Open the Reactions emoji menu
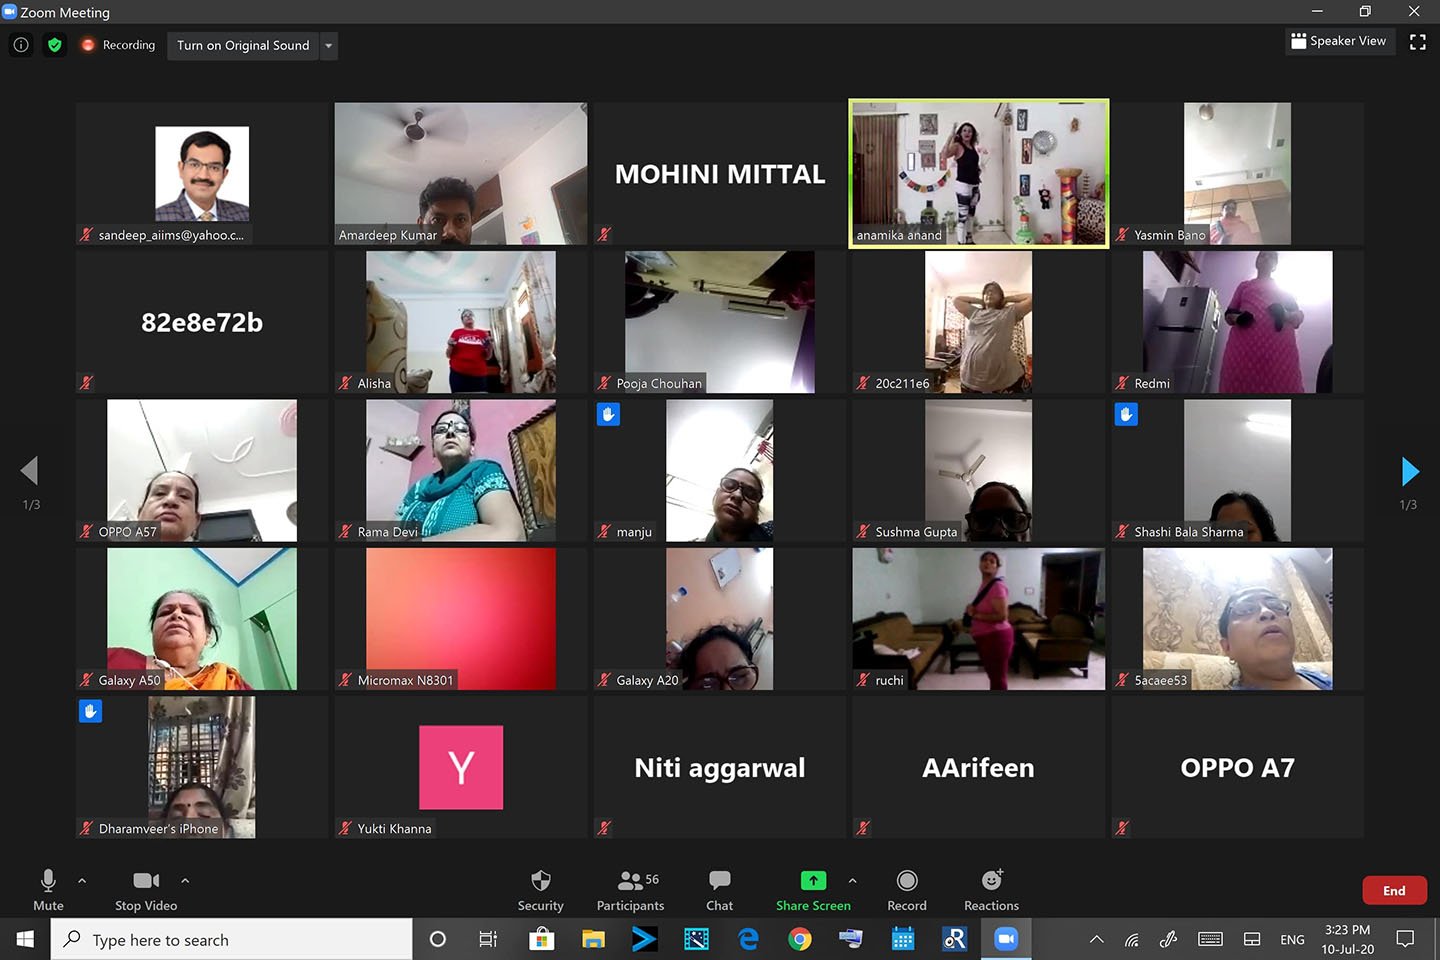 [x=991, y=881]
